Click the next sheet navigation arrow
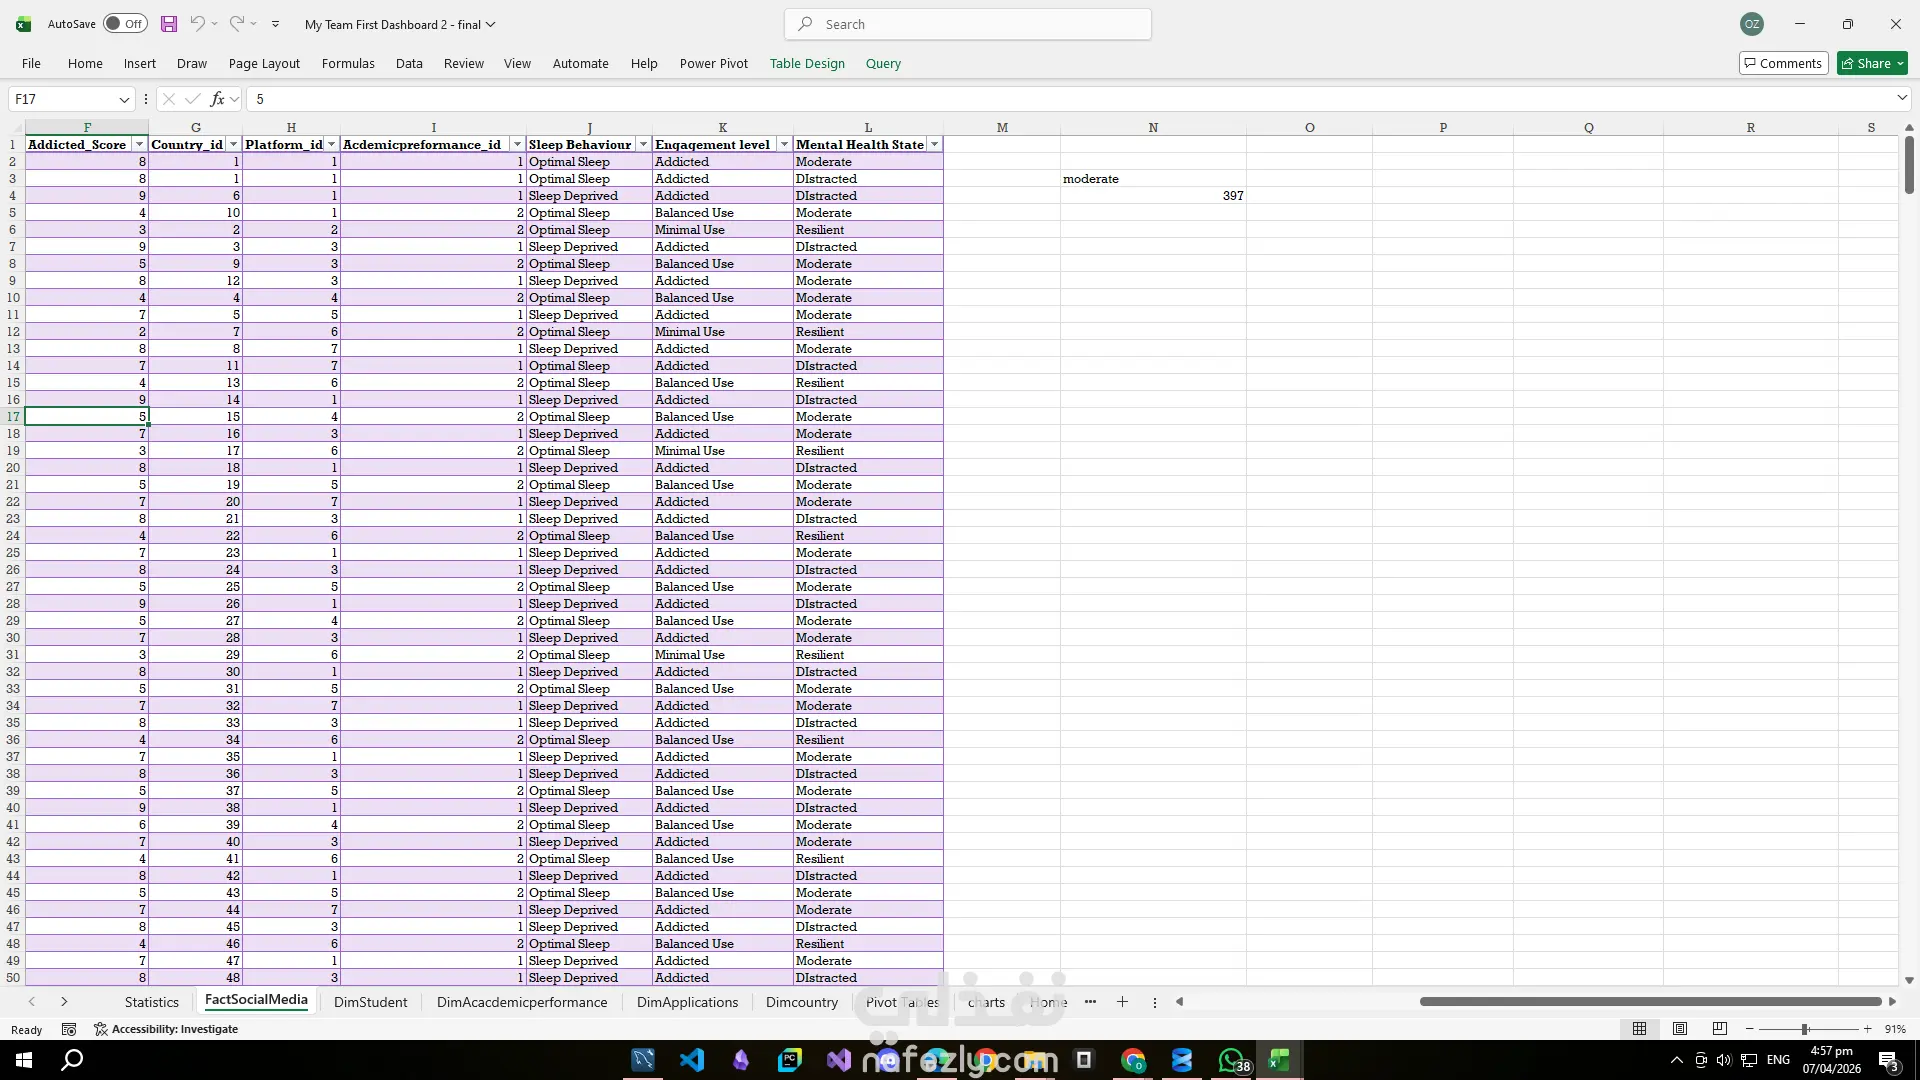The width and height of the screenshot is (1920, 1080). [x=64, y=1002]
